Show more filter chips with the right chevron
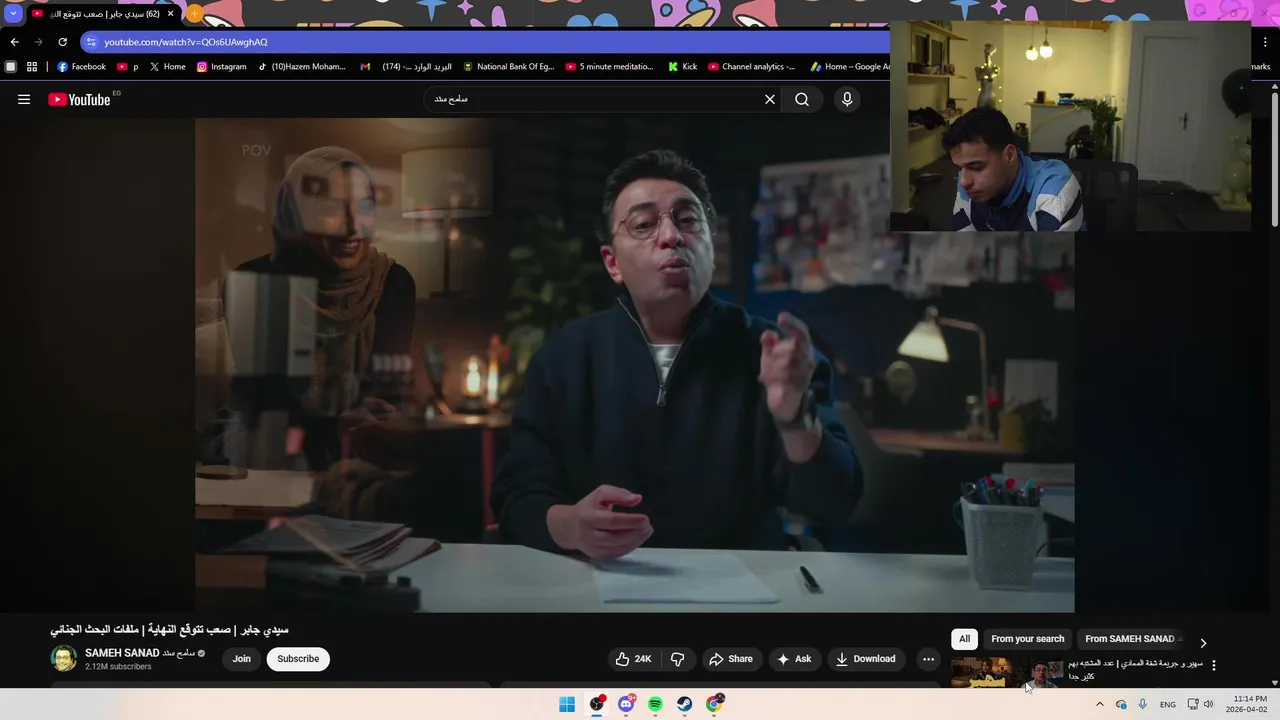The height and width of the screenshot is (720, 1280). tap(1203, 643)
